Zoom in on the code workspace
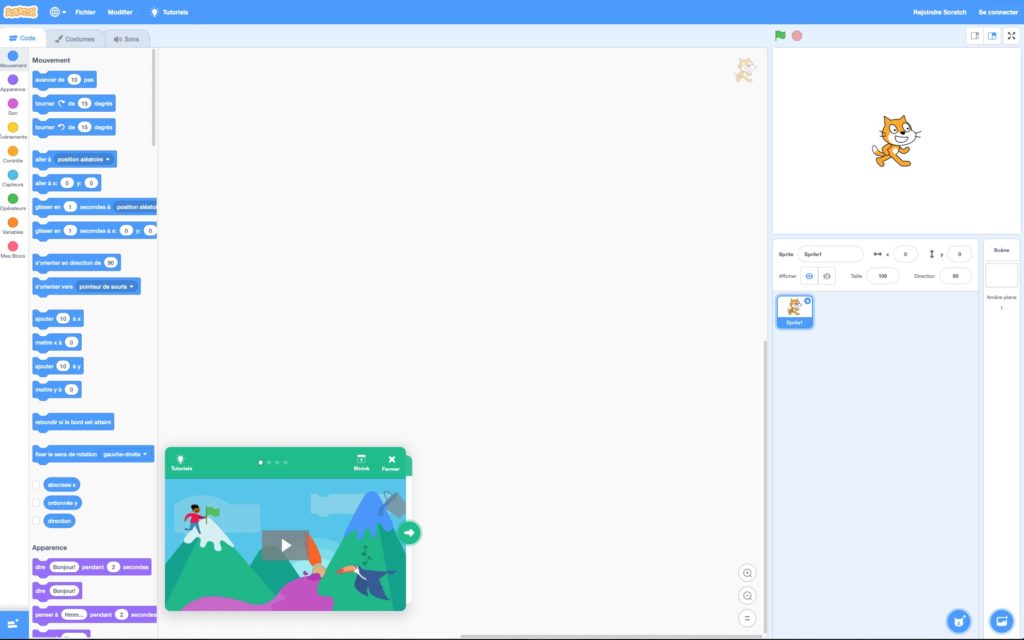1024x640 pixels. pos(747,573)
